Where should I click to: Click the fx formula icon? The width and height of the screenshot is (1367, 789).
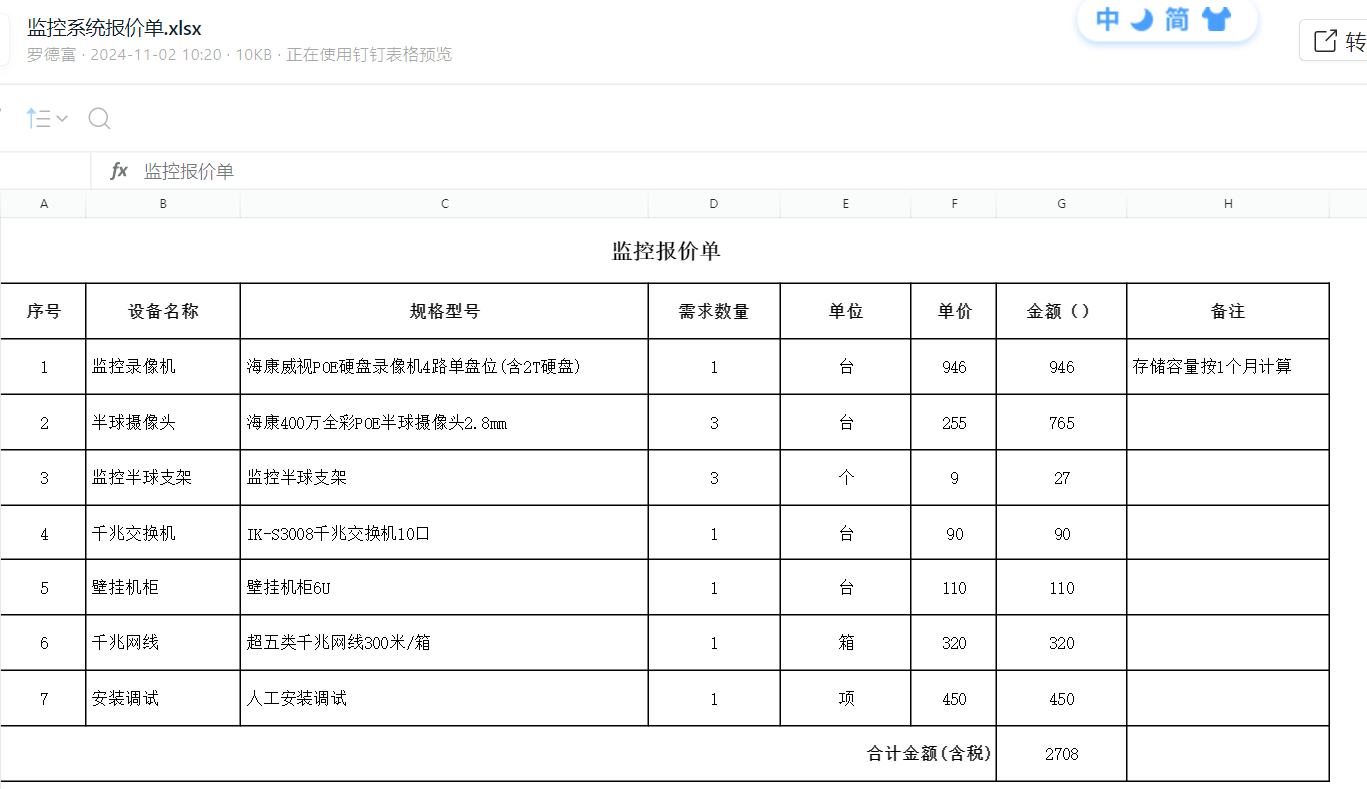click(x=119, y=171)
